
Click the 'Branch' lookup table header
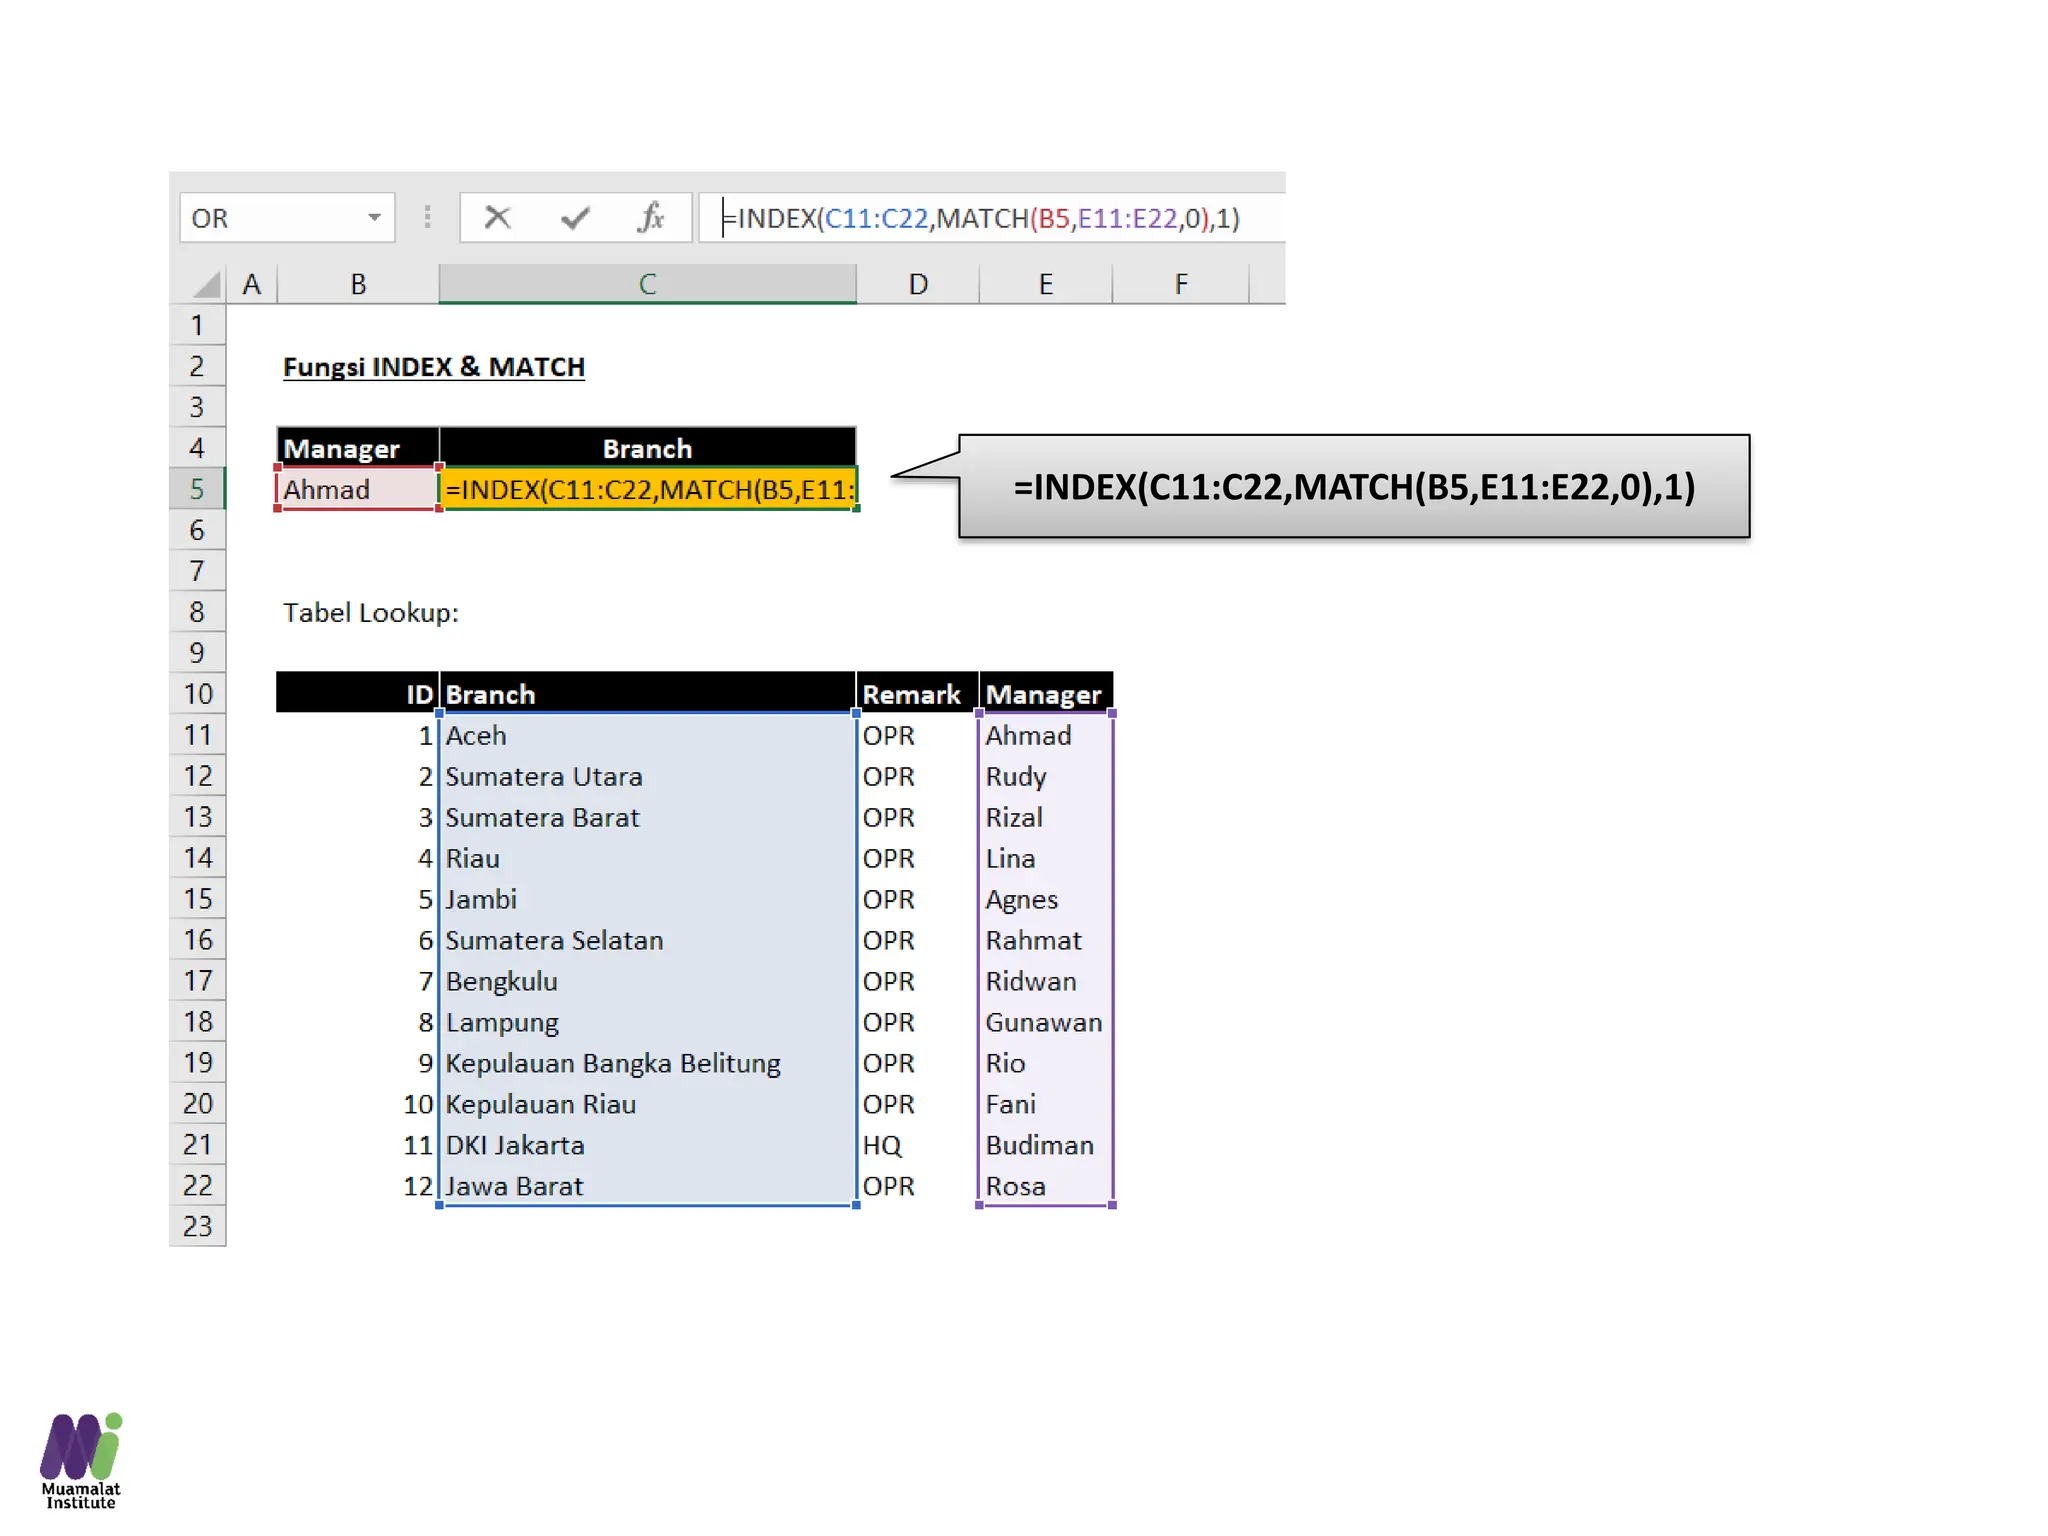648,694
